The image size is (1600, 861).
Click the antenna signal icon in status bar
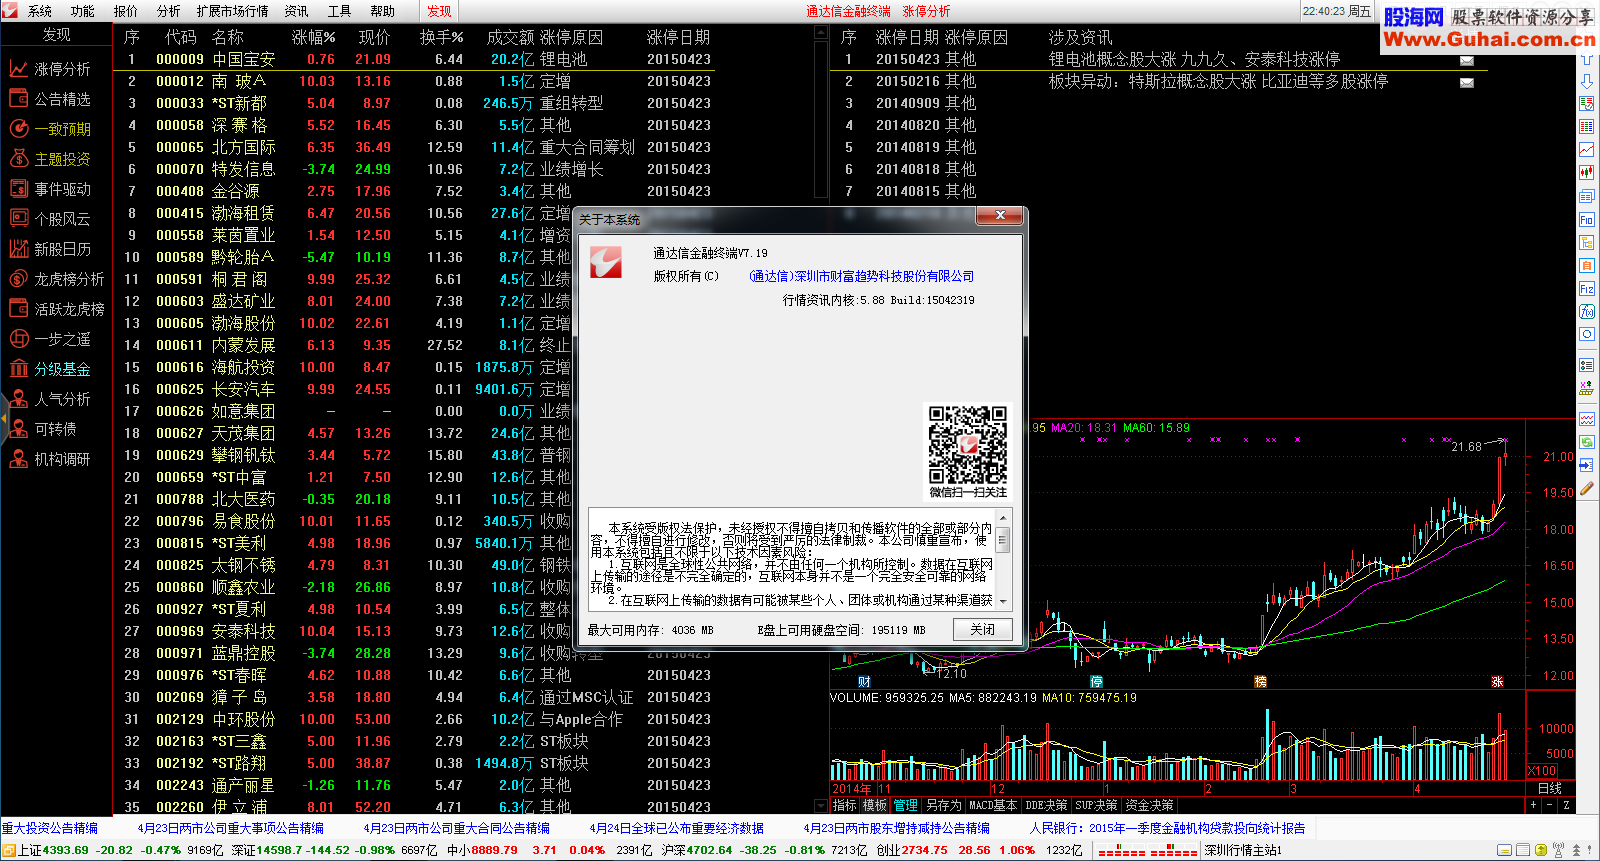[1559, 850]
